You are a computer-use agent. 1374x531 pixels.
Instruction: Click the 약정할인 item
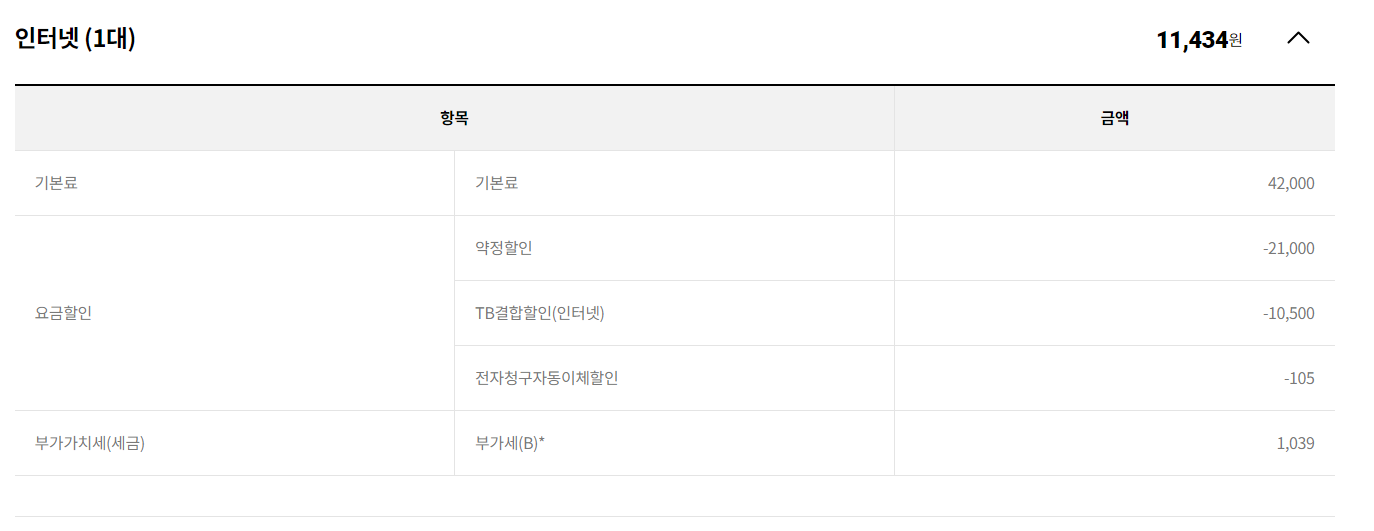(x=503, y=248)
